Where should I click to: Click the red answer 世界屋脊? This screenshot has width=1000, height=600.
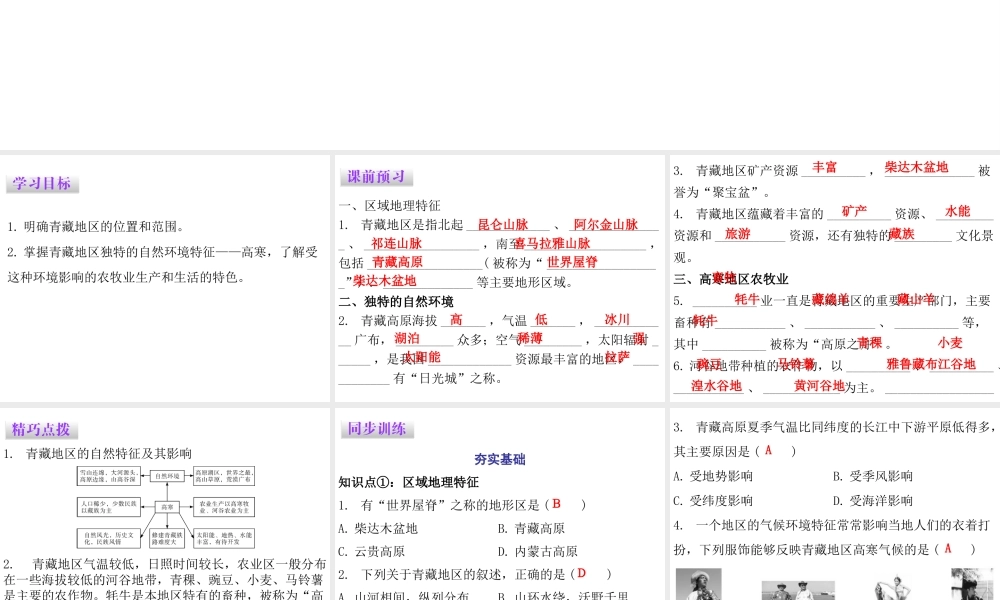pos(572,262)
